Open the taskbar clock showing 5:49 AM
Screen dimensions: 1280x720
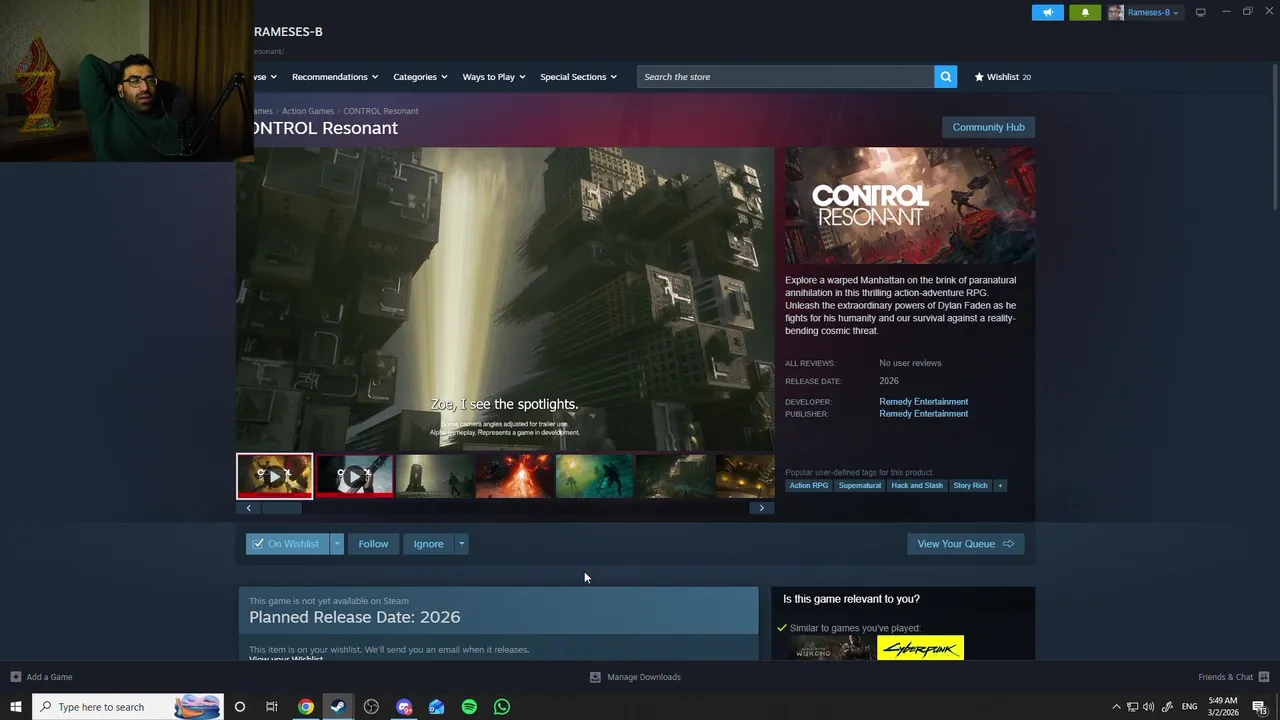pos(1223,707)
